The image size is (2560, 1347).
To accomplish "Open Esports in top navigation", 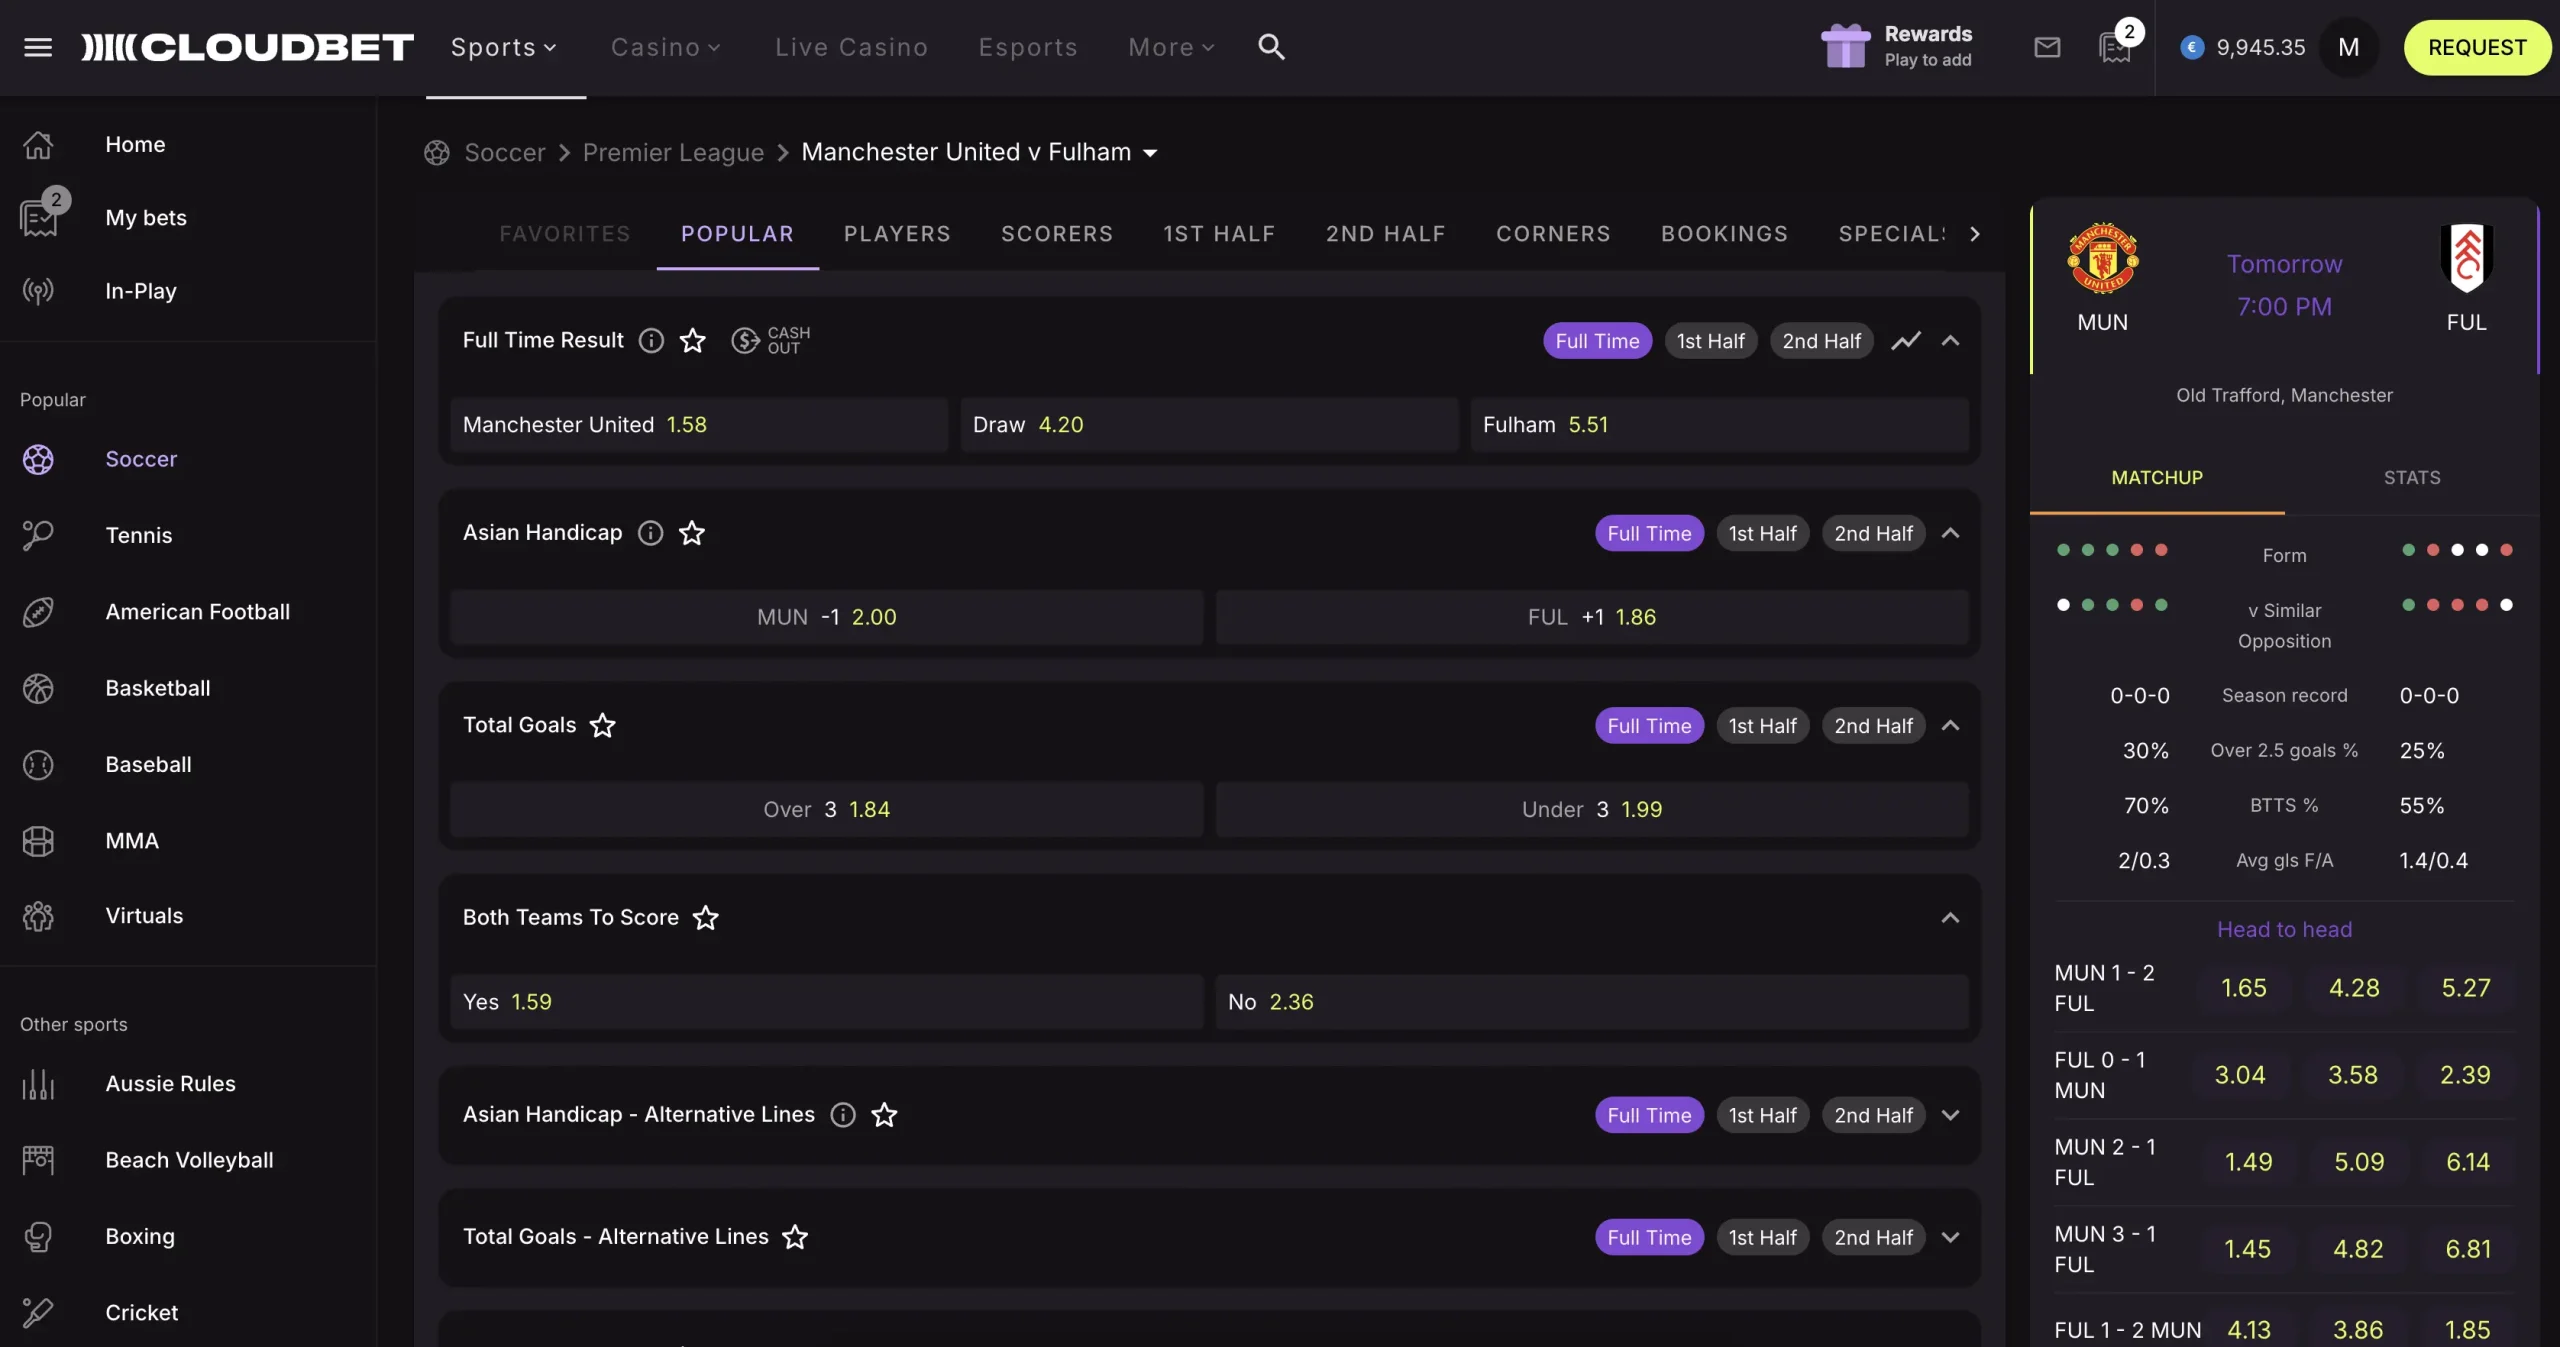I will tap(1027, 47).
